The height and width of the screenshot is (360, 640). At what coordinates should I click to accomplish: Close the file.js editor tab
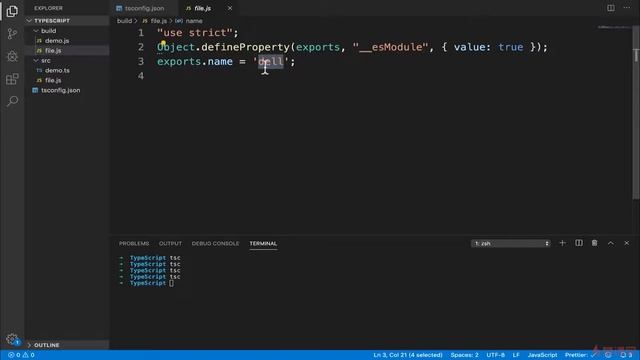click(230, 8)
